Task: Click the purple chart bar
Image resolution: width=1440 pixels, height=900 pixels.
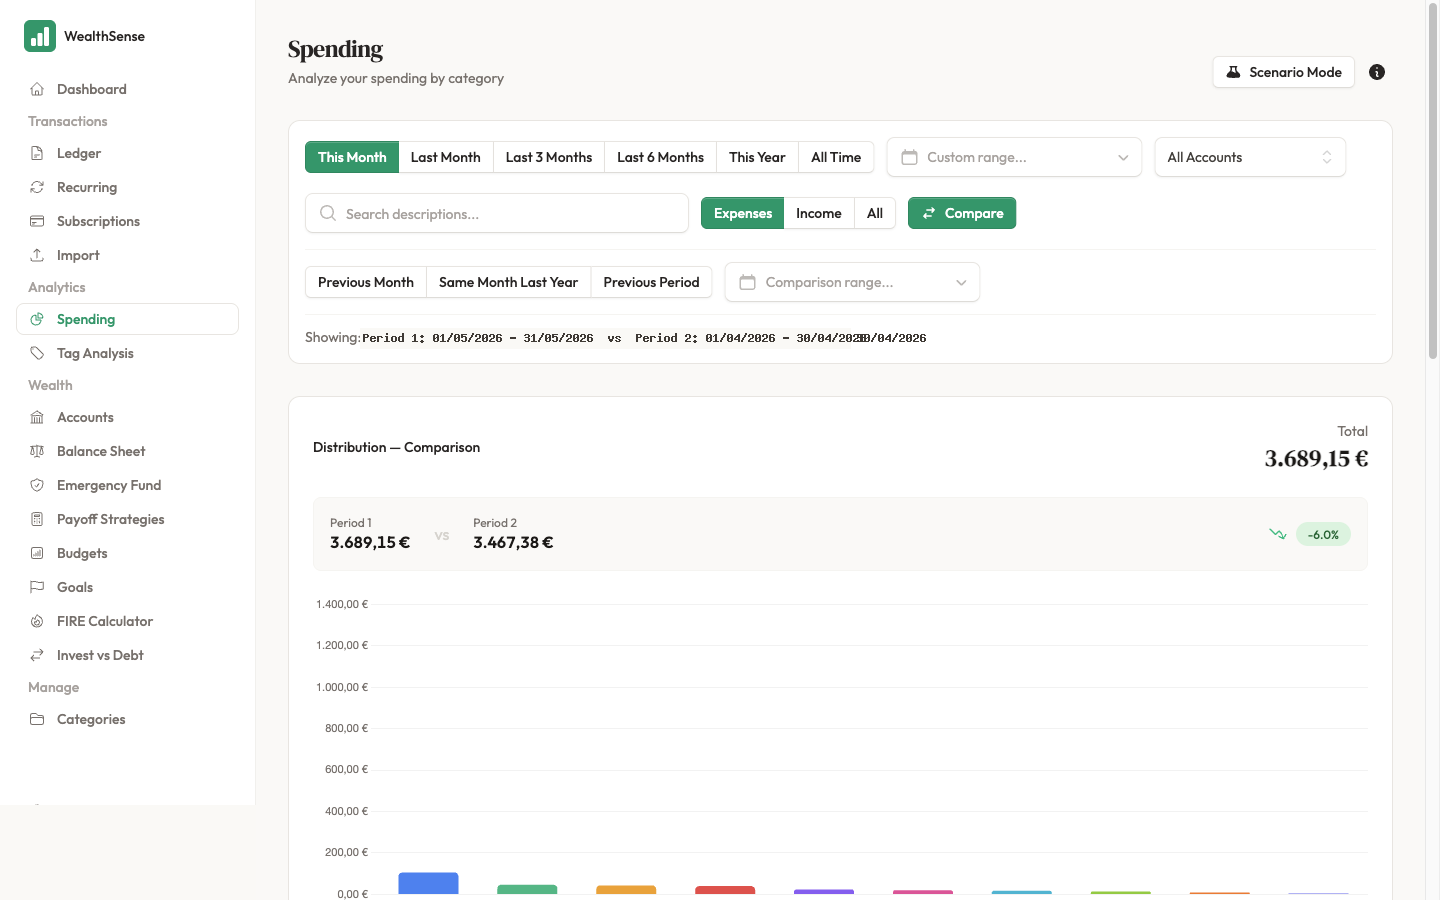Action: pos(824,891)
